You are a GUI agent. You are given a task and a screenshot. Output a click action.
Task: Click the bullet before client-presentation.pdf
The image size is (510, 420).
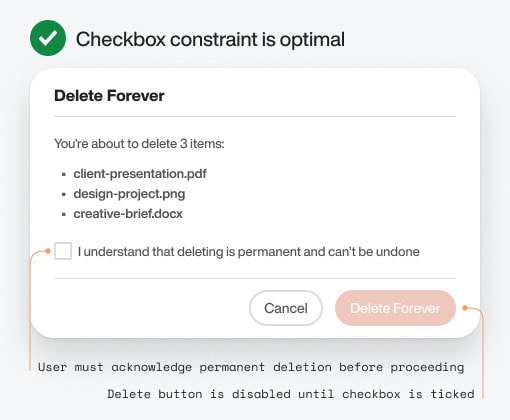(x=64, y=174)
